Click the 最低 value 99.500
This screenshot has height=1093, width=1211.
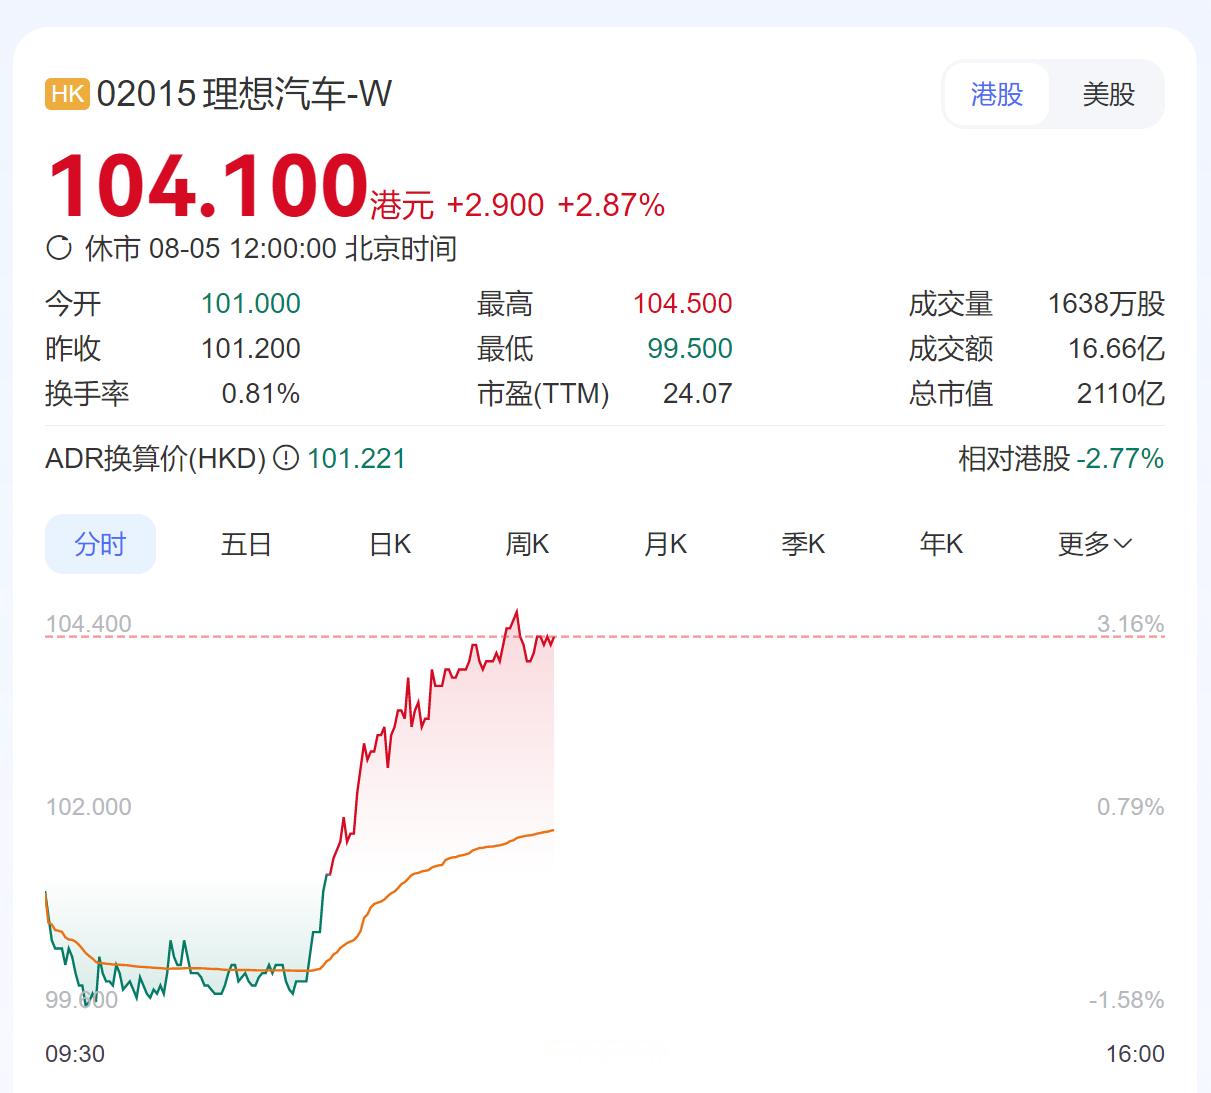690,349
